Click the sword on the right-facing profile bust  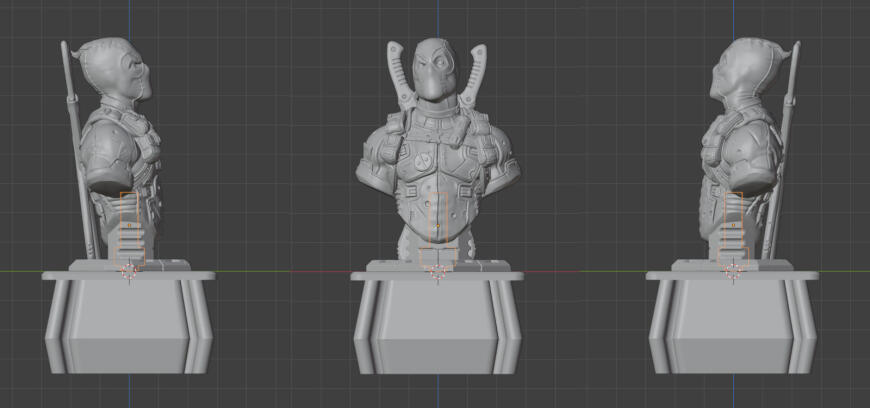[x=79, y=149]
